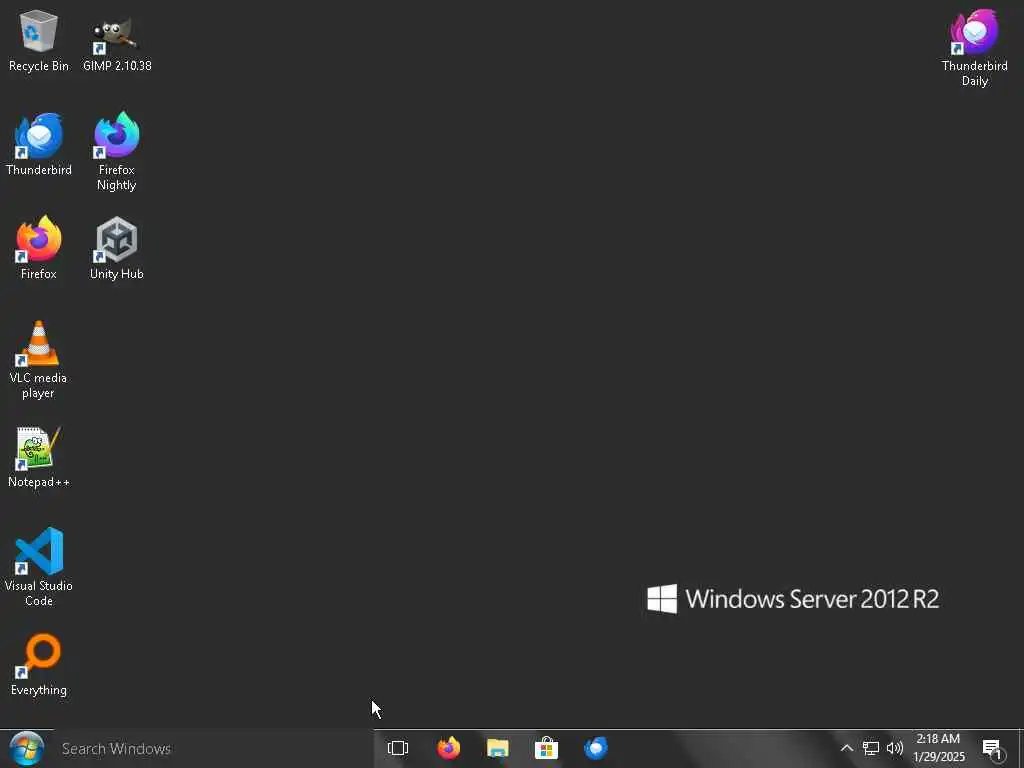
Task: Open the Start menu orb
Action: tap(27, 748)
